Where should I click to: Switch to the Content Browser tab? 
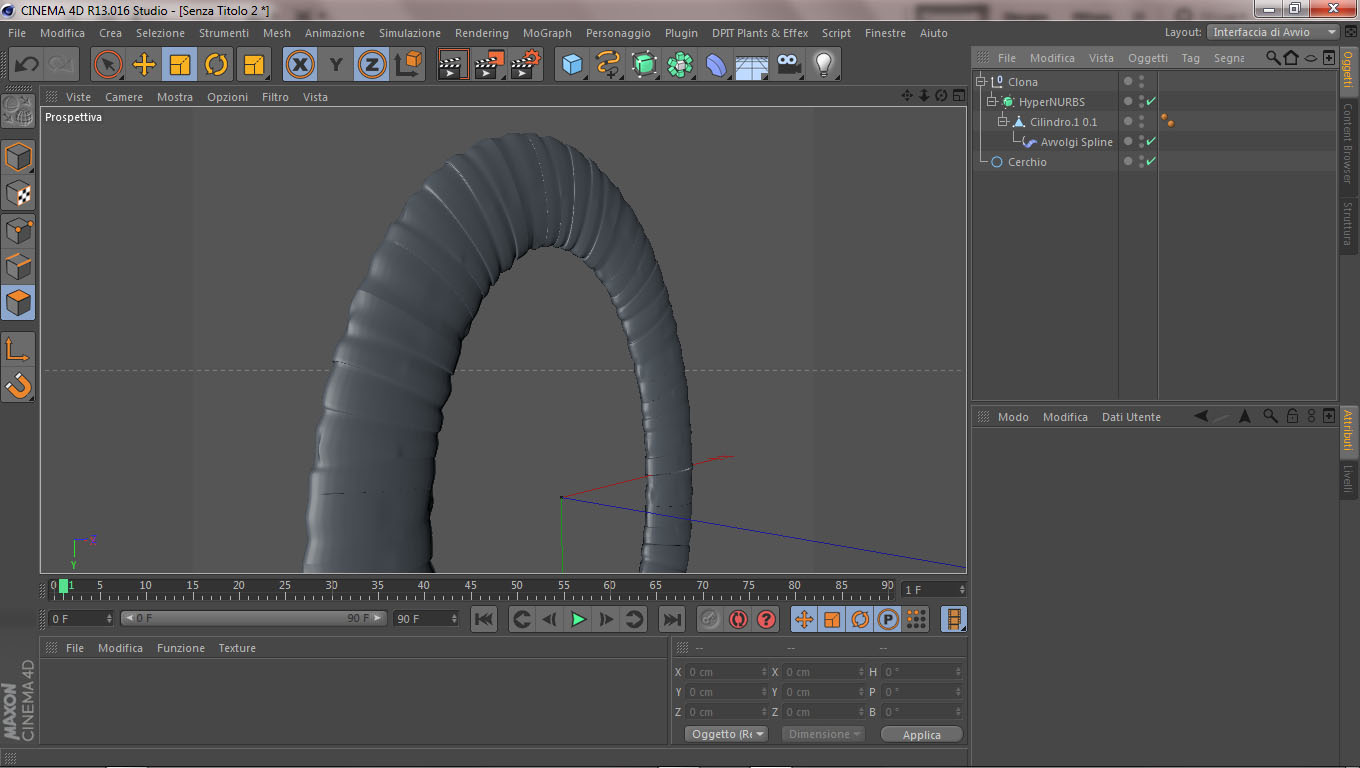[1348, 143]
